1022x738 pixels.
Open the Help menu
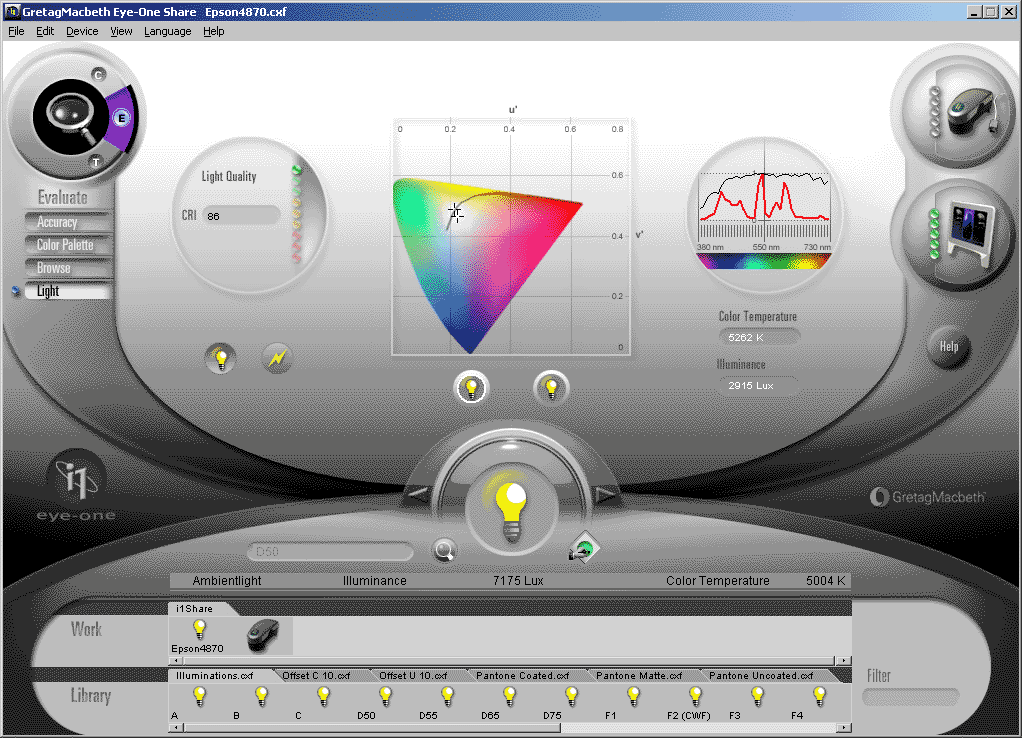pos(213,31)
